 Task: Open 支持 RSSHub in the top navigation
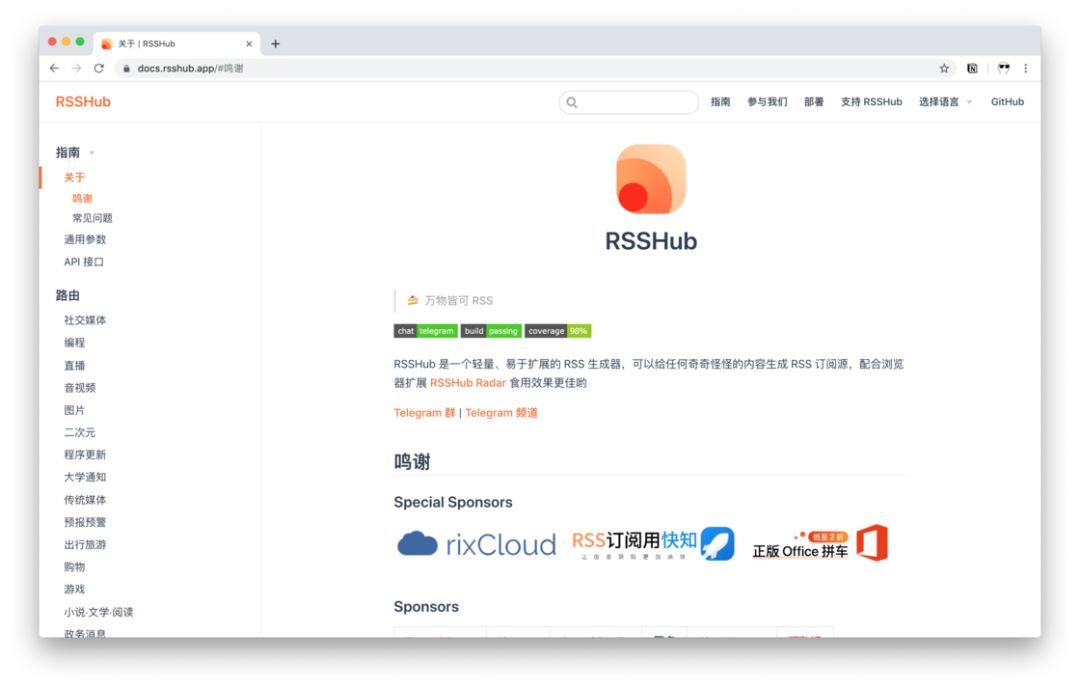[871, 101]
